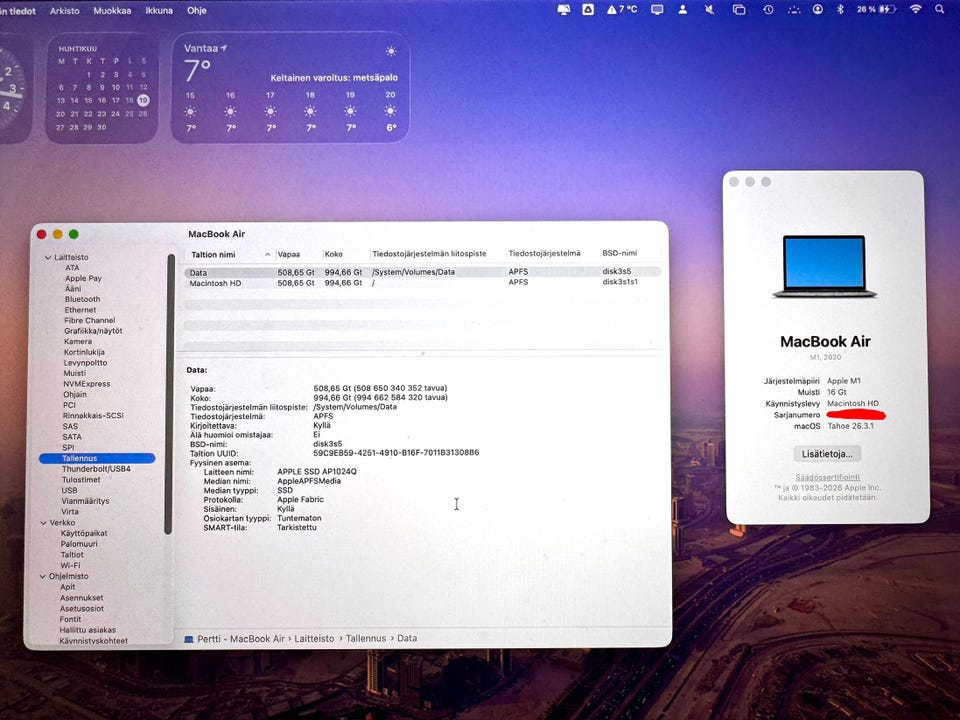Screen dimensions: 960x720
Task: Select Tallennus in the sidebar
Action: click(x=97, y=458)
